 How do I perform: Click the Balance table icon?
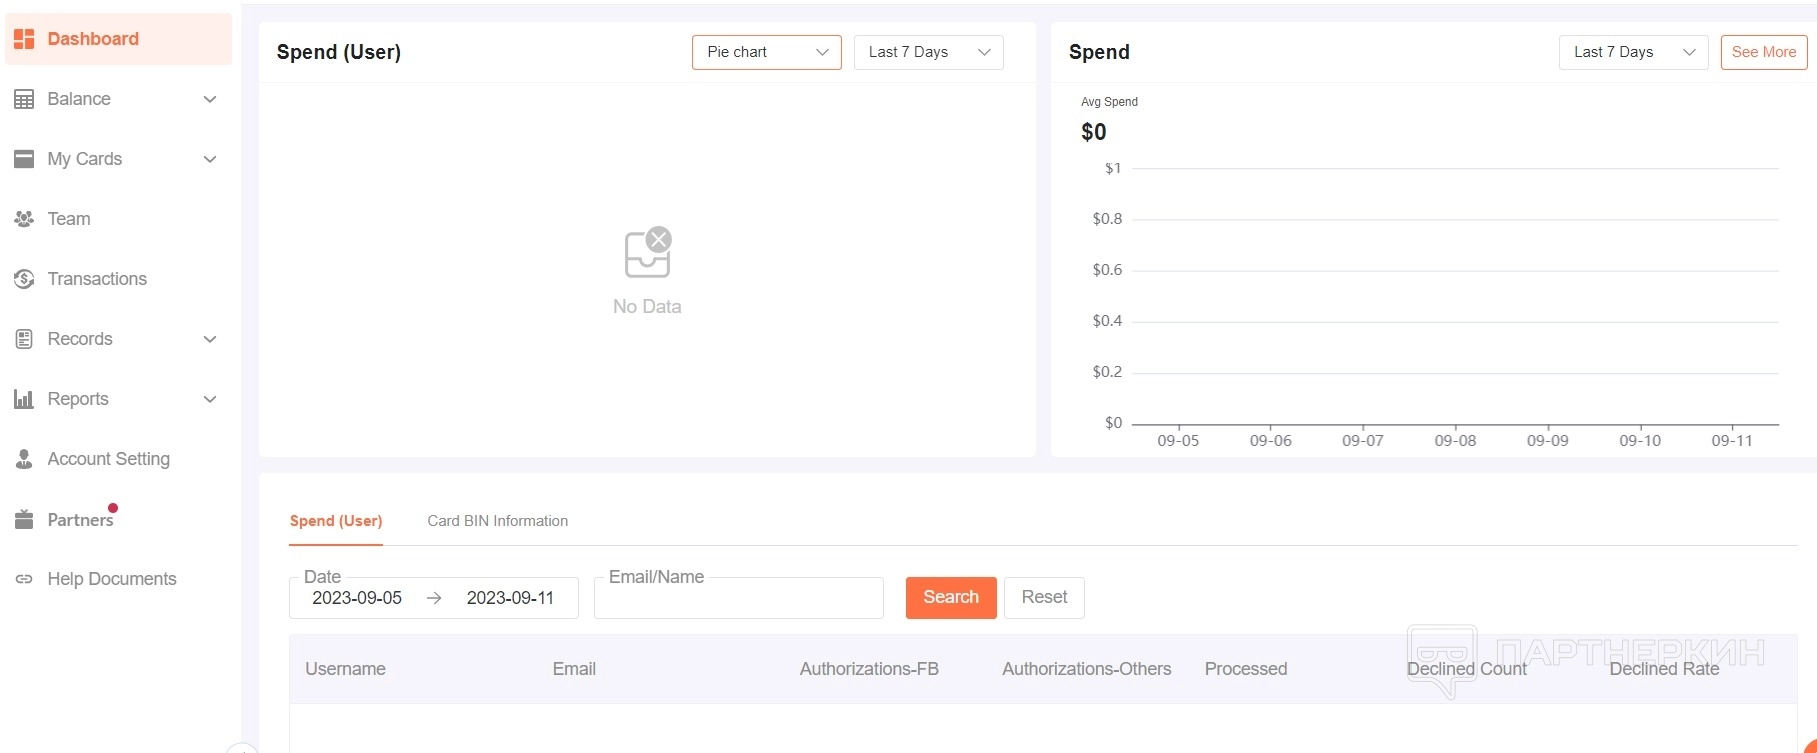click(x=24, y=99)
